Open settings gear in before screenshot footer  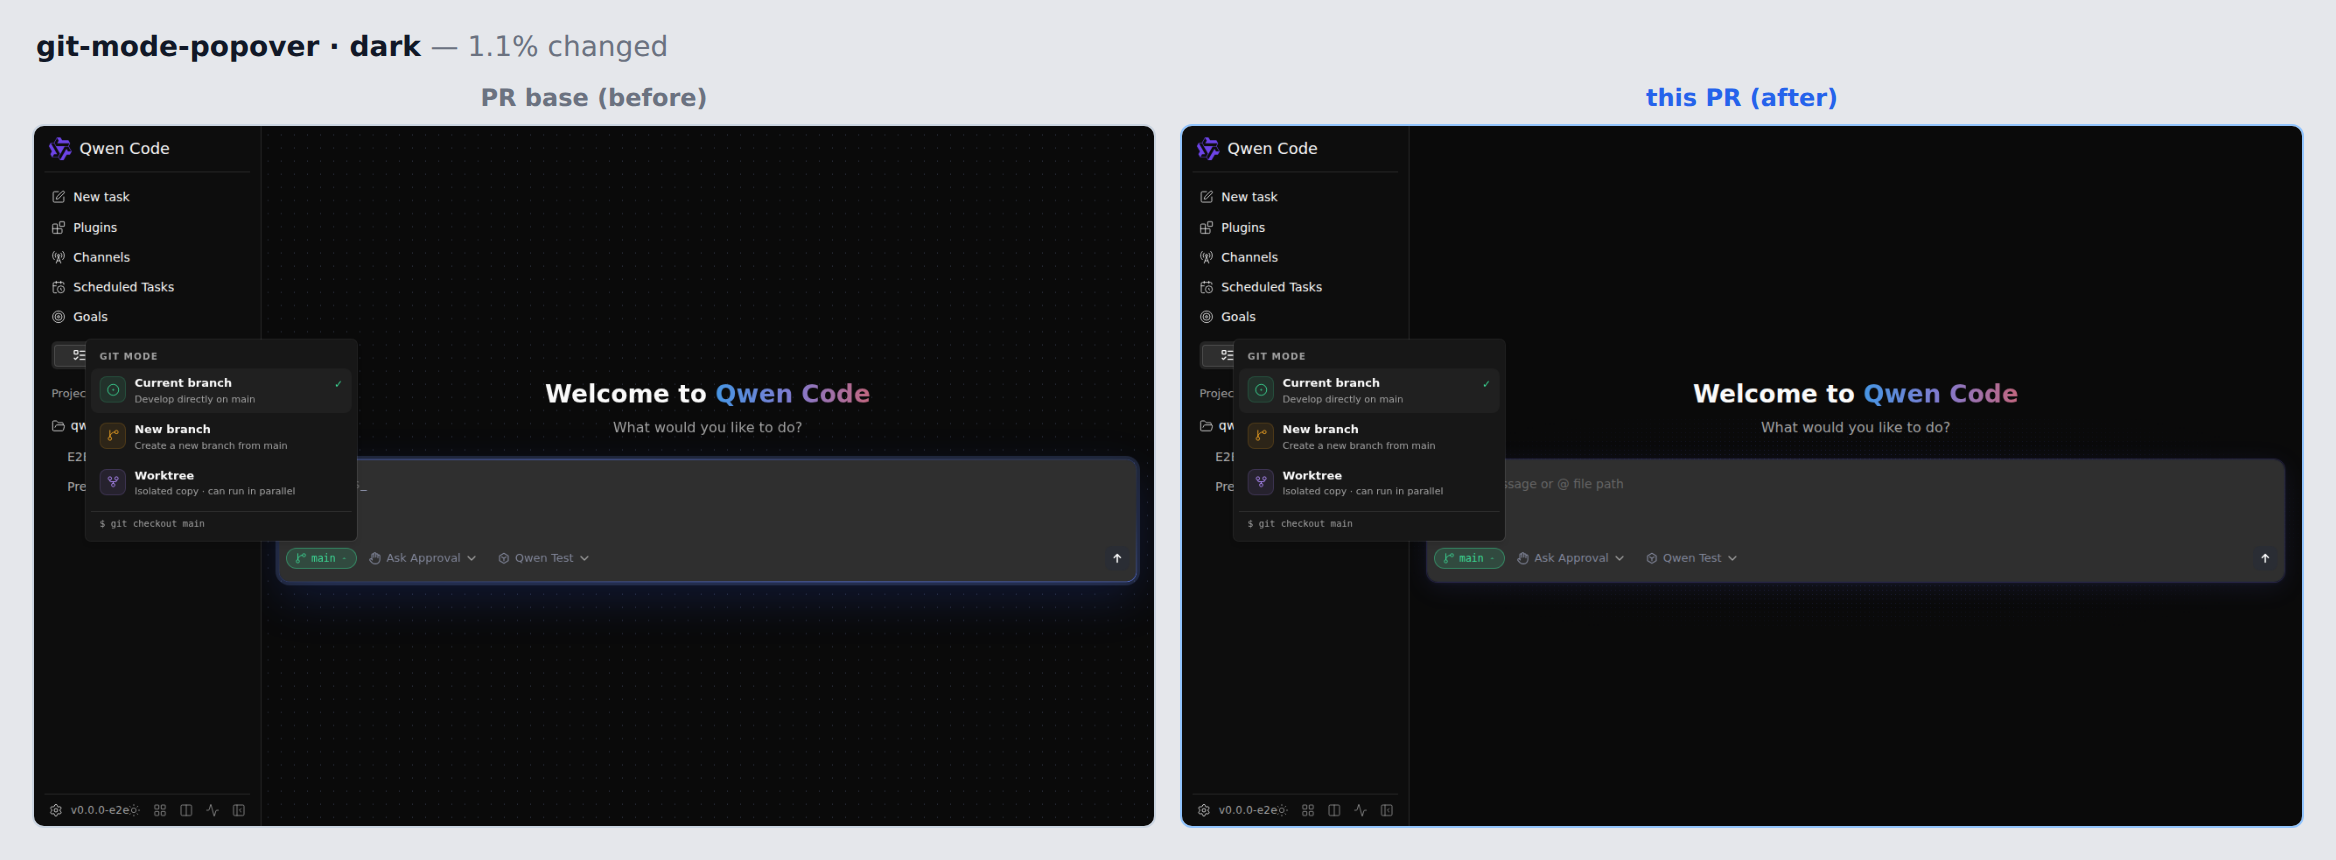click(56, 810)
